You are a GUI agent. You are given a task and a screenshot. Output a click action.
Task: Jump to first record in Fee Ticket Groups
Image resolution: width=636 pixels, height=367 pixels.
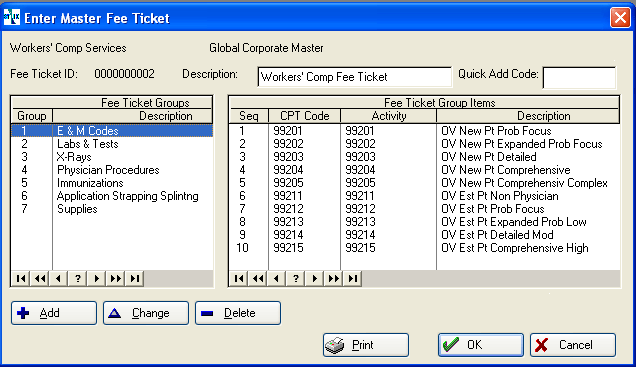click(21, 279)
